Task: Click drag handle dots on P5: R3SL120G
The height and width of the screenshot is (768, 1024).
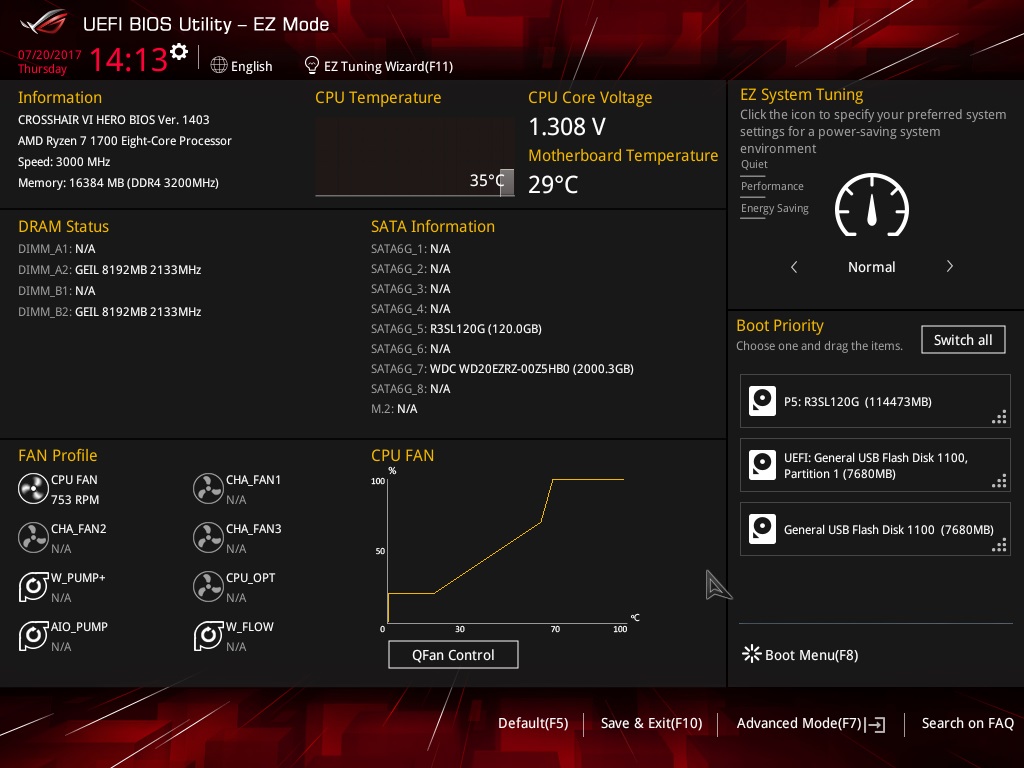Action: tap(999, 417)
